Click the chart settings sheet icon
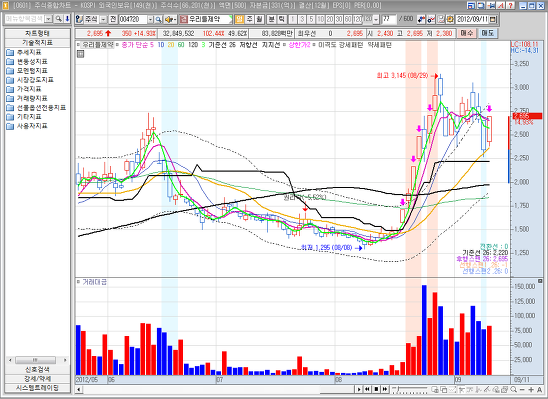Screen dimensions: 548x399 point(441,20)
